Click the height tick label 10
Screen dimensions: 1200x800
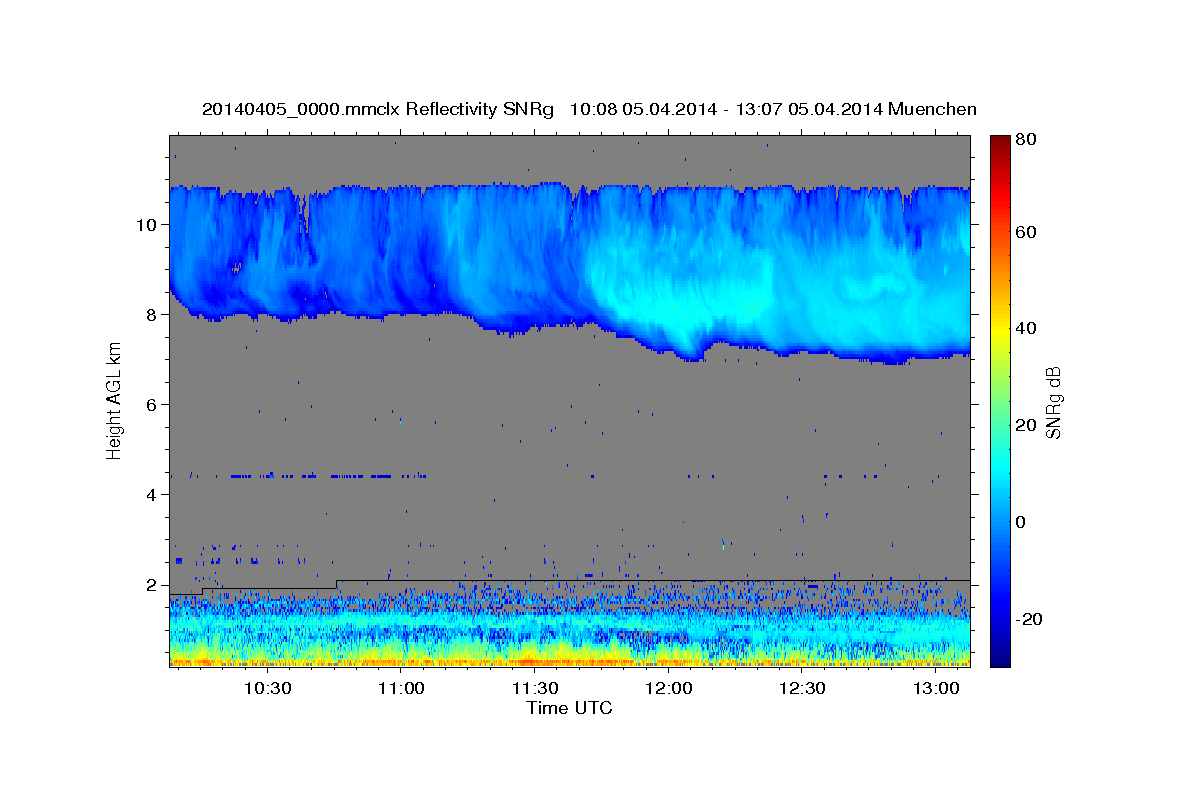pos(145,225)
